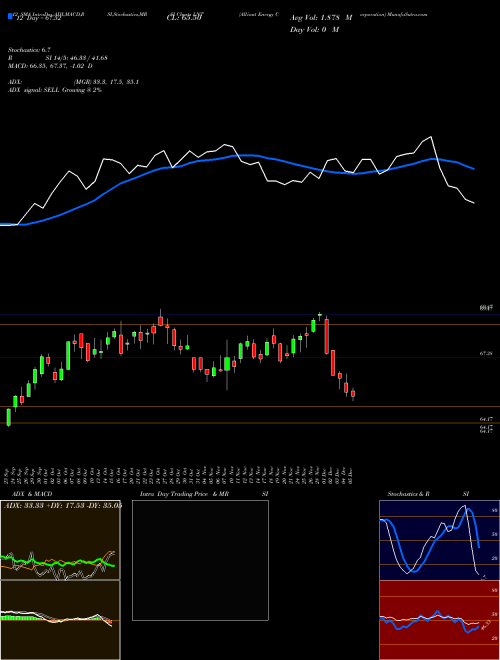The width and height of the screenshot is (500, 660).
Task: Click the MACD histogram panel
Action: tap(60, 620)
